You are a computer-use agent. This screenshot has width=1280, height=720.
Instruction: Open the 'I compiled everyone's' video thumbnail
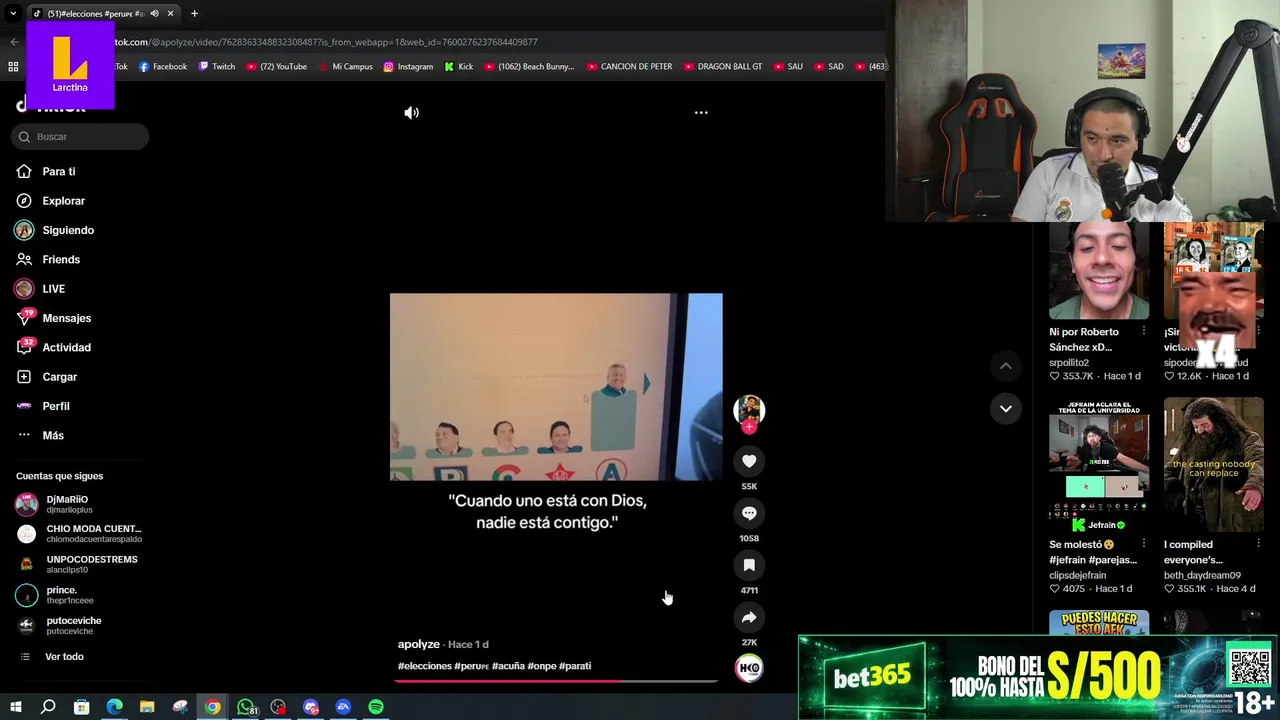pyautogui.click(x=1214, y=465)
